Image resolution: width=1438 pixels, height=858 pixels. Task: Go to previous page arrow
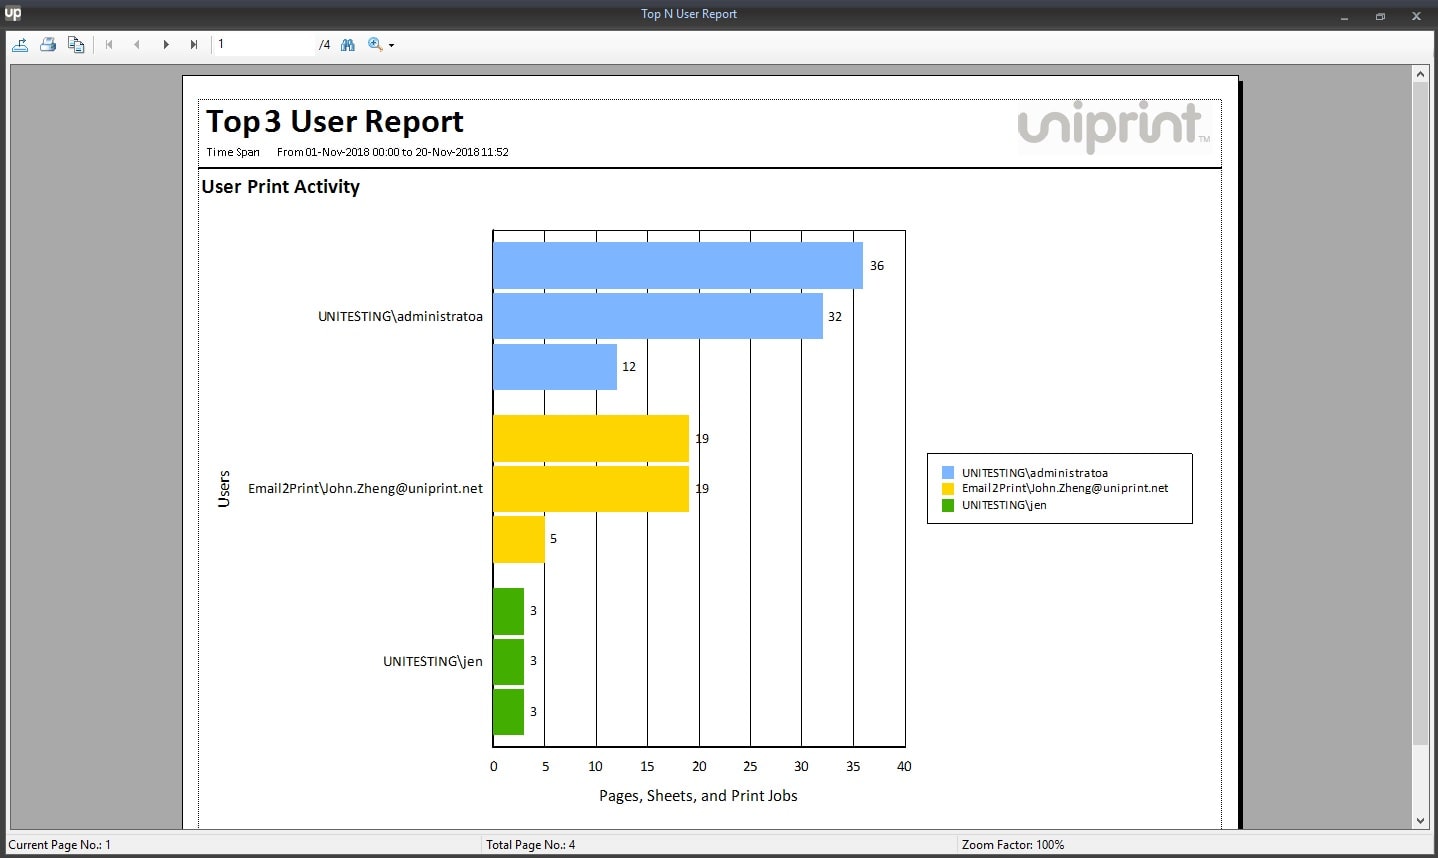click(137, 45)
